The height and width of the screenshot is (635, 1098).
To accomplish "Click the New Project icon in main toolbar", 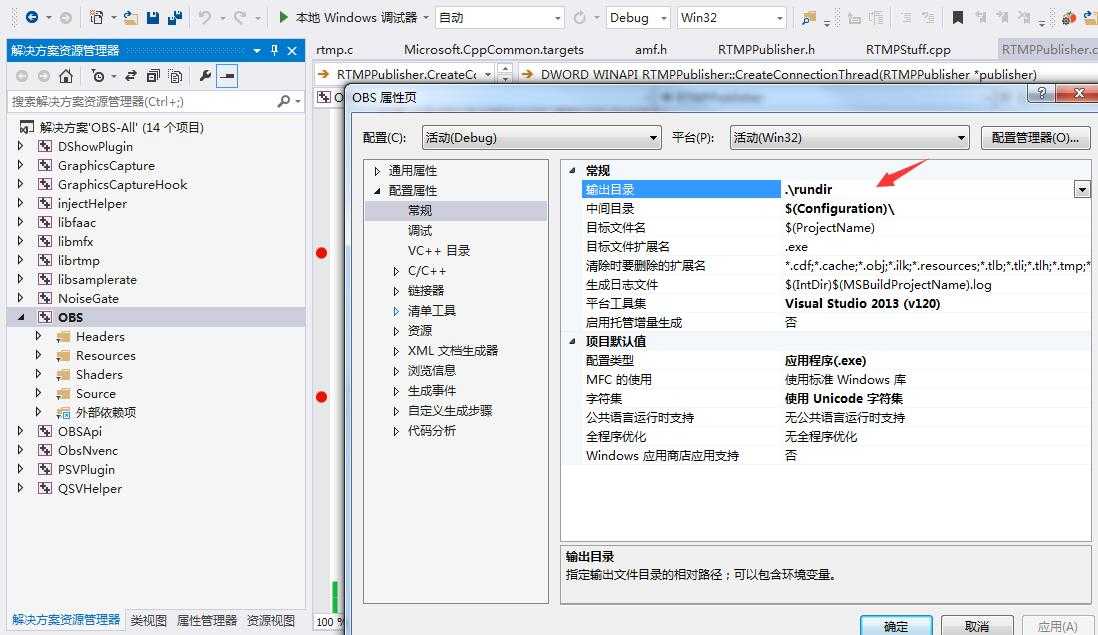I will 97,18.
